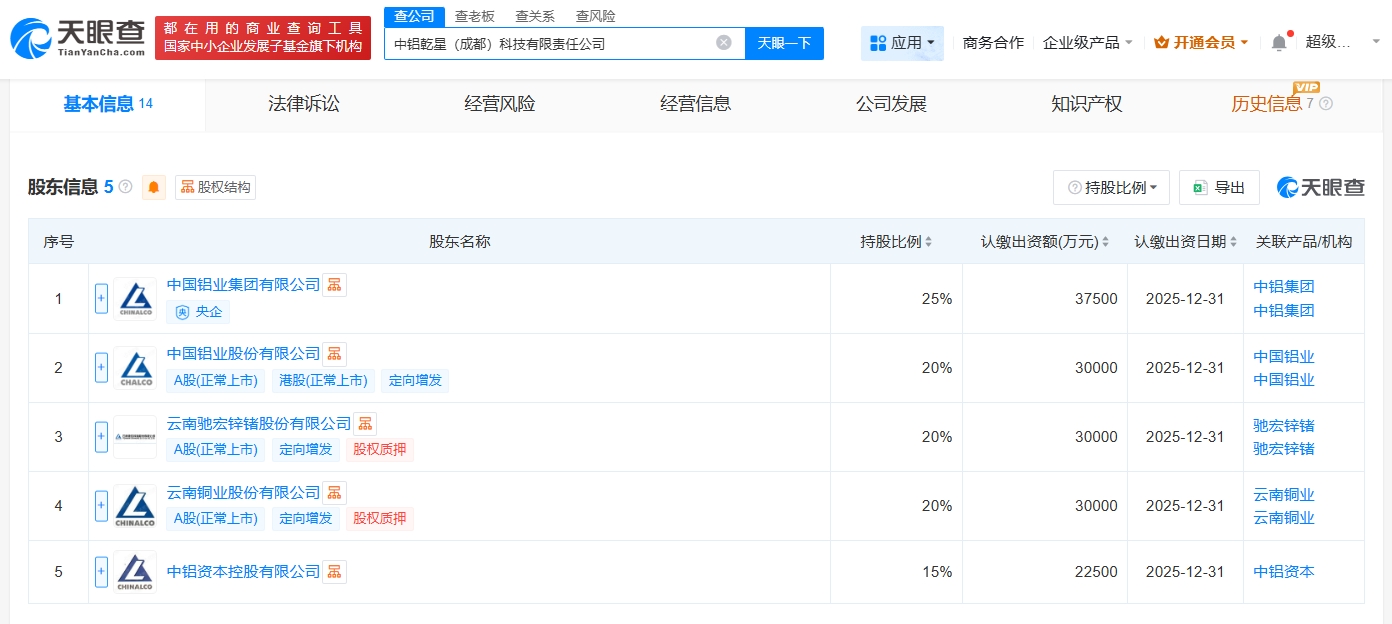Expand the 企业级产品 dropdown
The image size is (1392, 624).
[x=1088, y=43]
